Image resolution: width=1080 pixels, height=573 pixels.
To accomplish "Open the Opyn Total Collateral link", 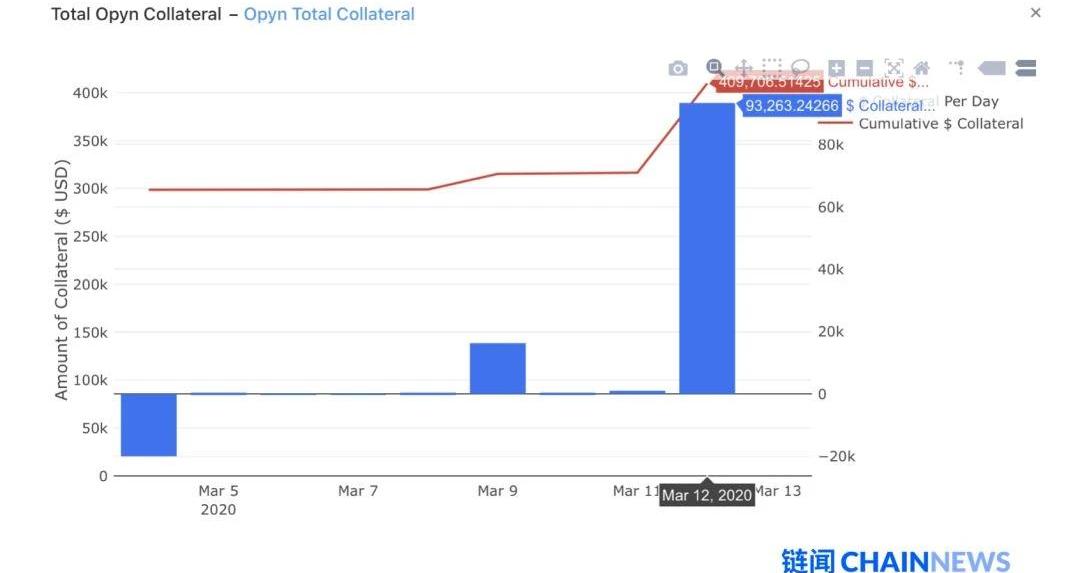I will point(329,14).
